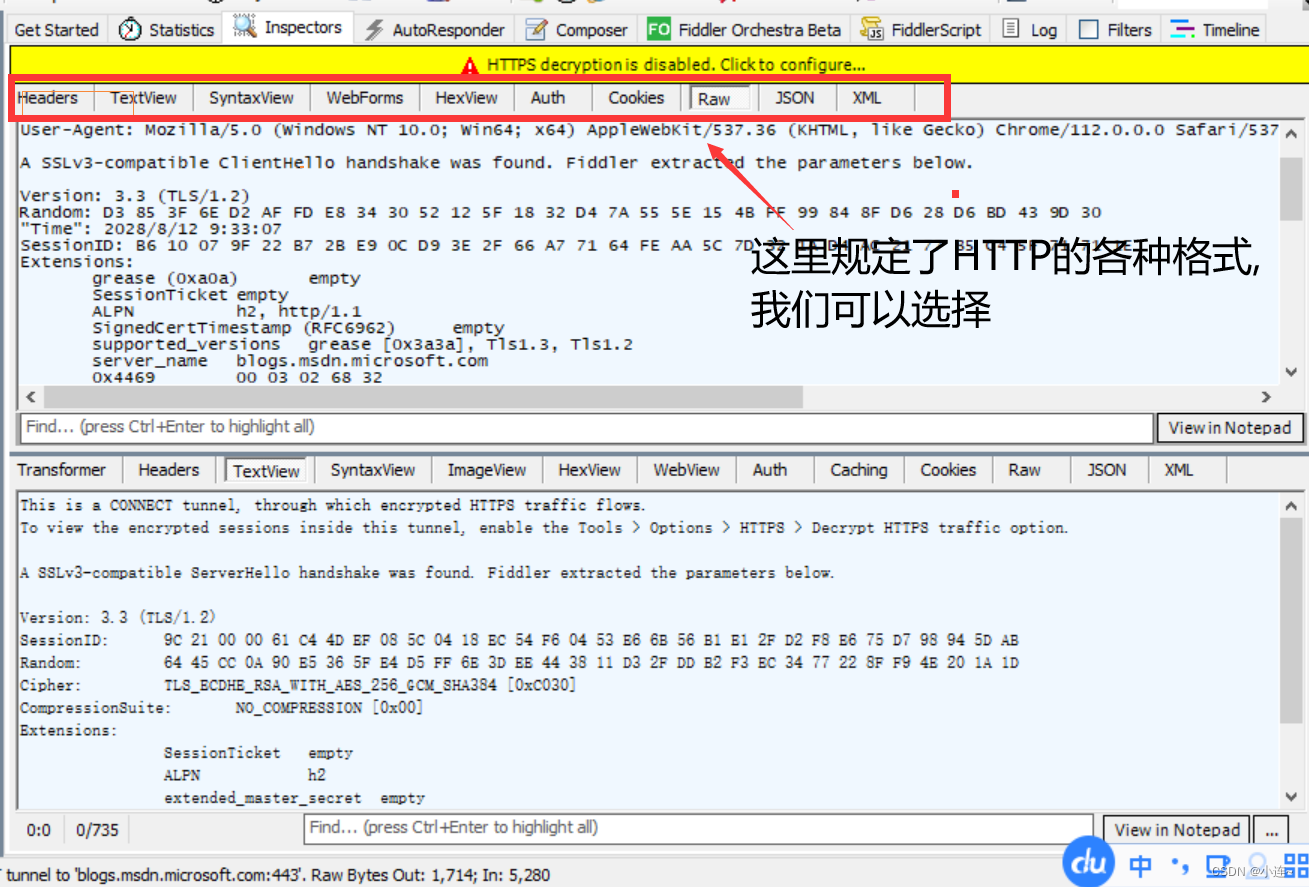Image resolution: width=1309 pixels, height=887 pixels.
Task: Open the response HexView tab
Action: pos(590,470)
